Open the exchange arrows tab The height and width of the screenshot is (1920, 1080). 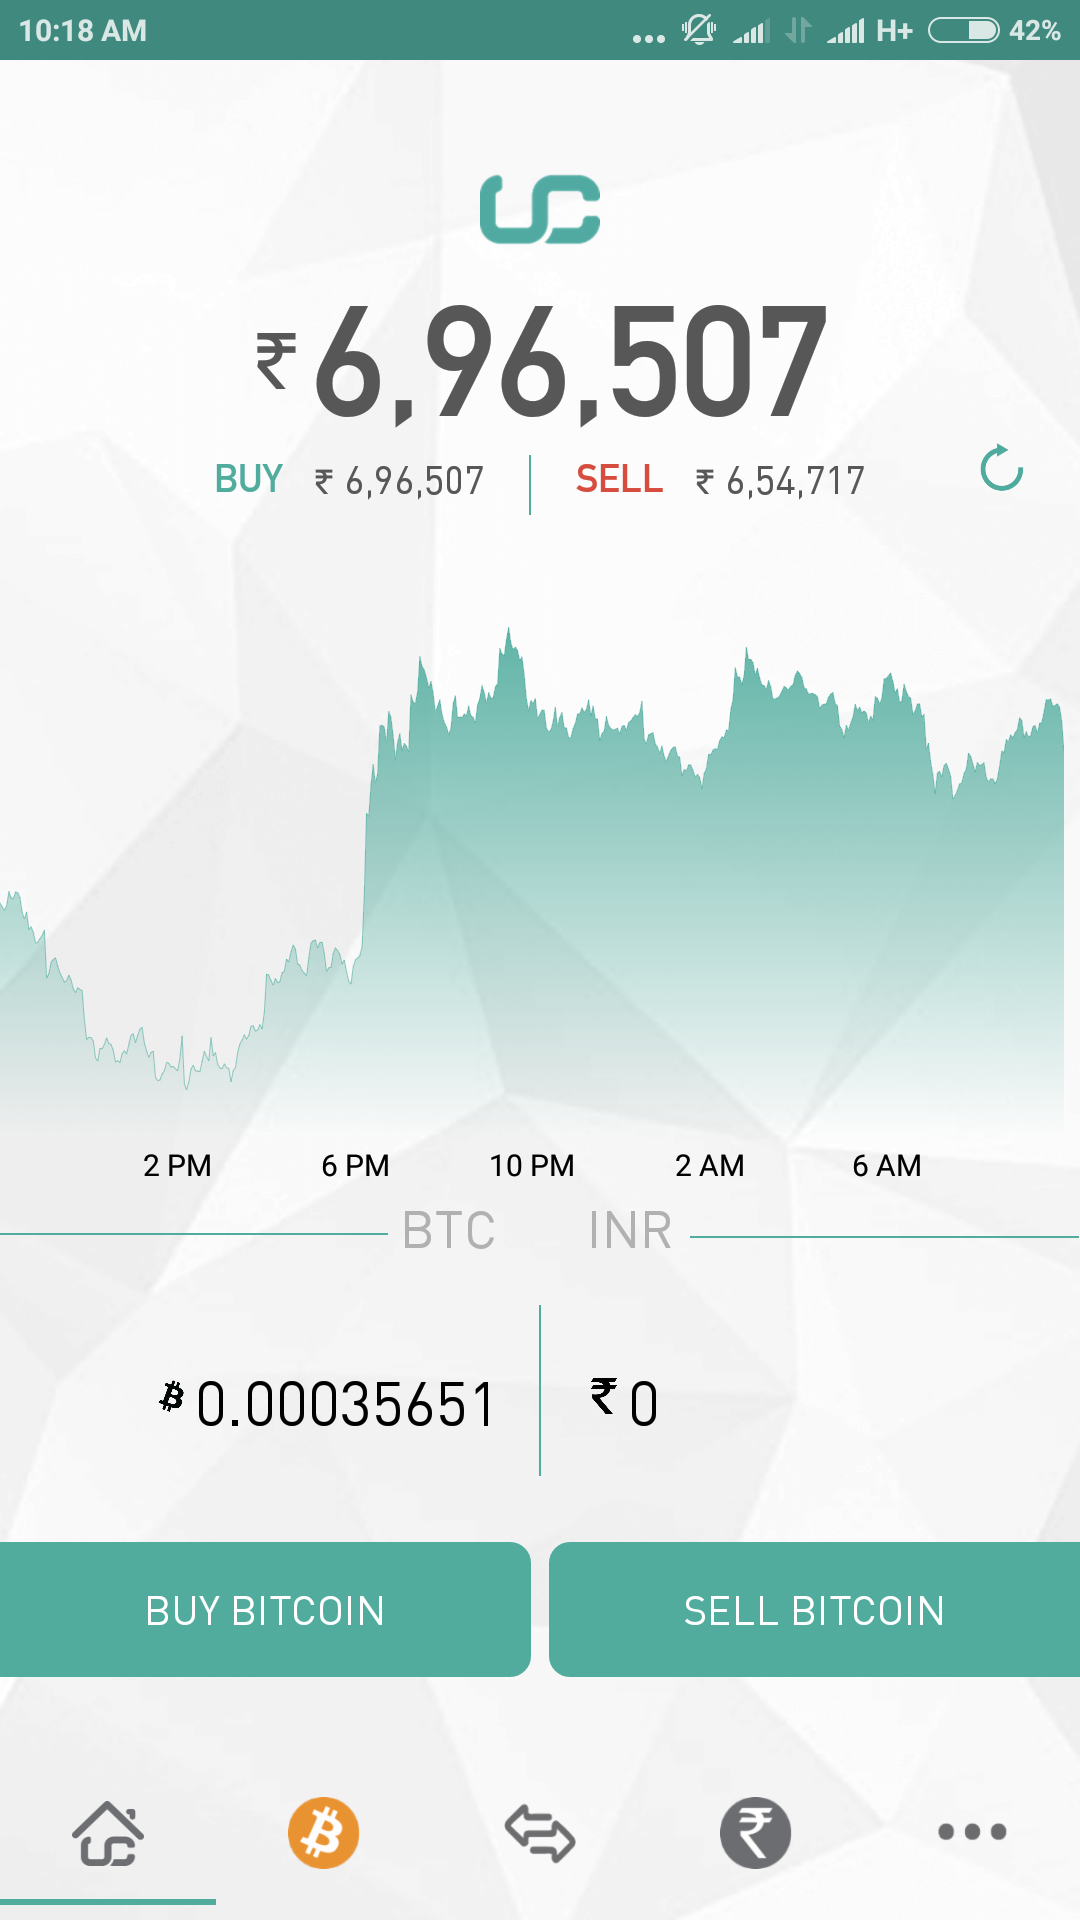coord(540,1833)
